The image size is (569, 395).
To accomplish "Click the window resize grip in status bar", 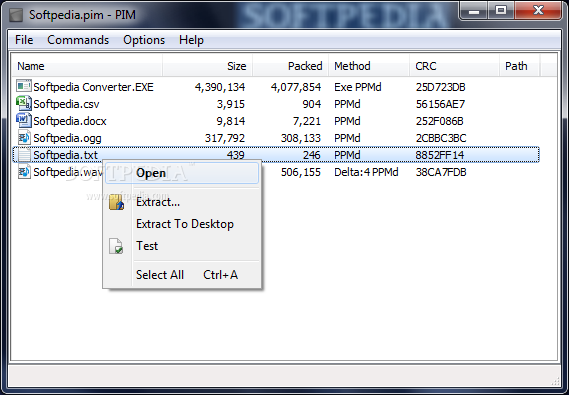I will tap(556, 381).
